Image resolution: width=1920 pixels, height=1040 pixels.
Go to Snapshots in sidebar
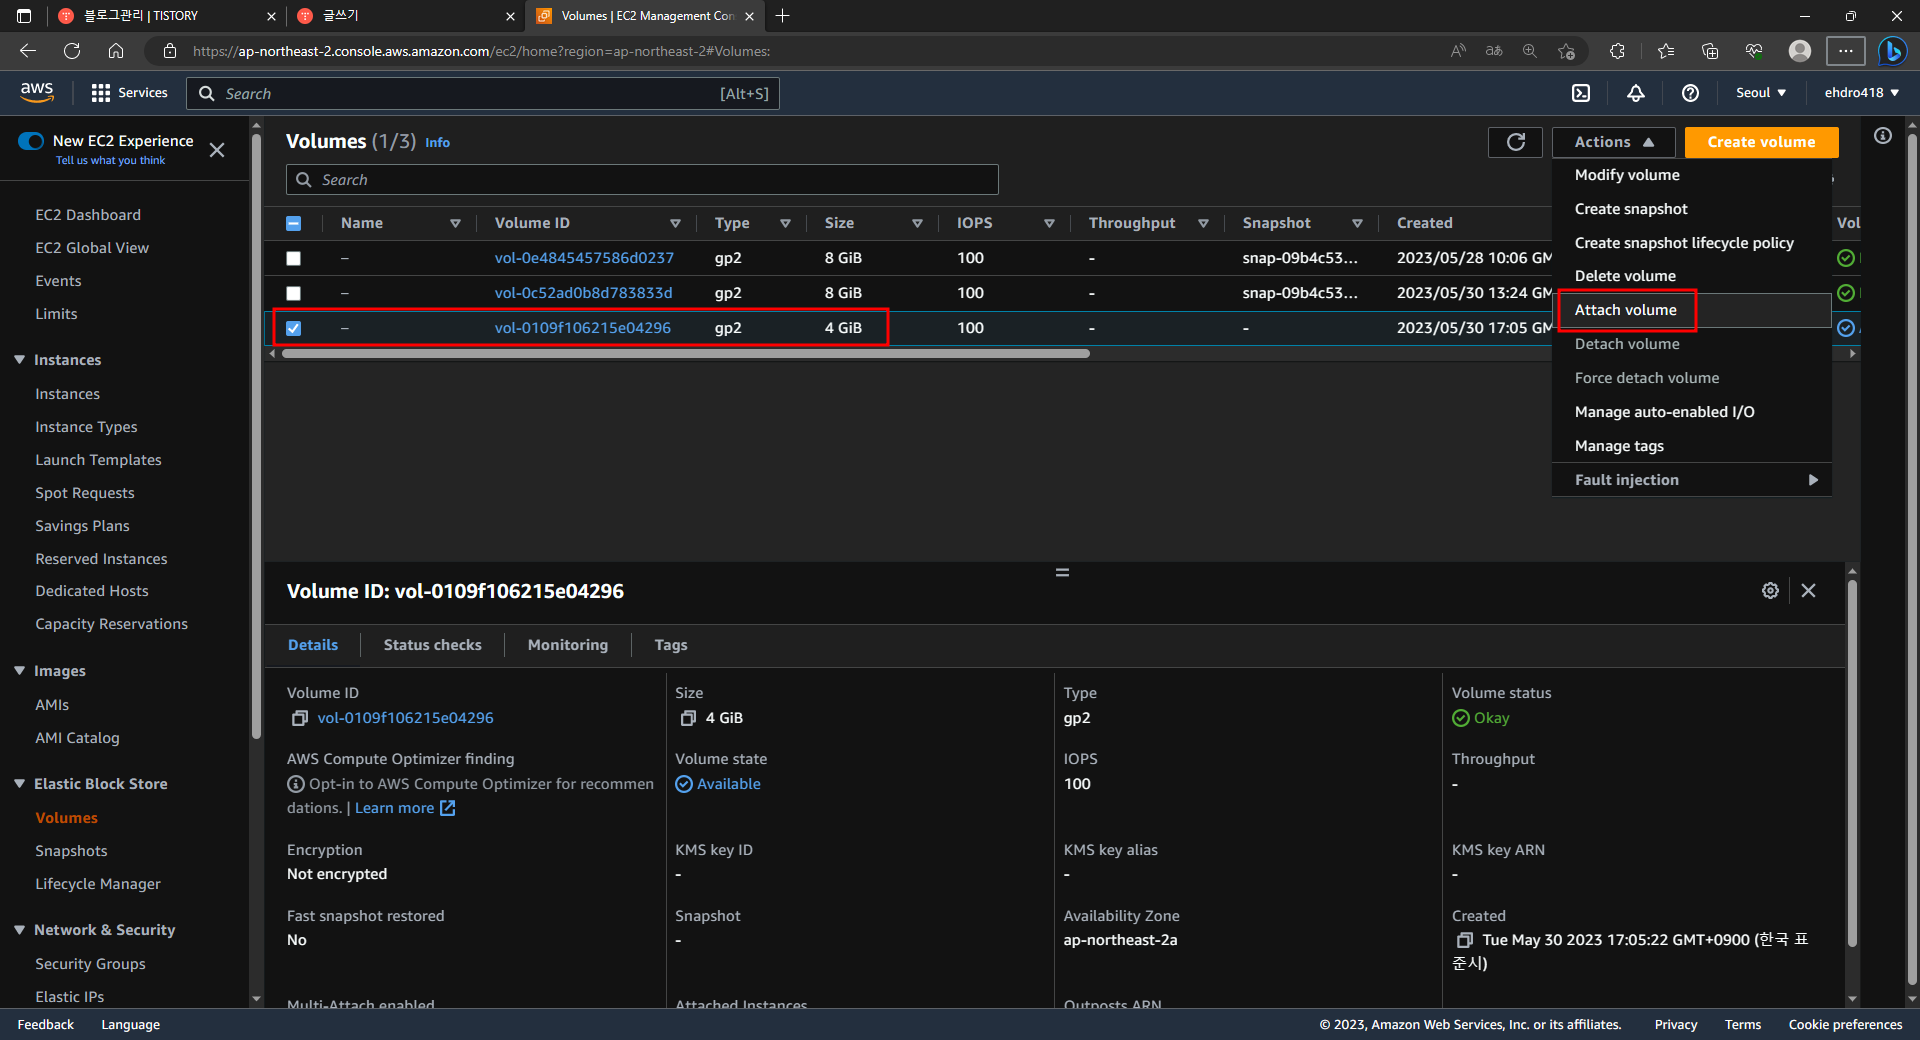[71, 851]
